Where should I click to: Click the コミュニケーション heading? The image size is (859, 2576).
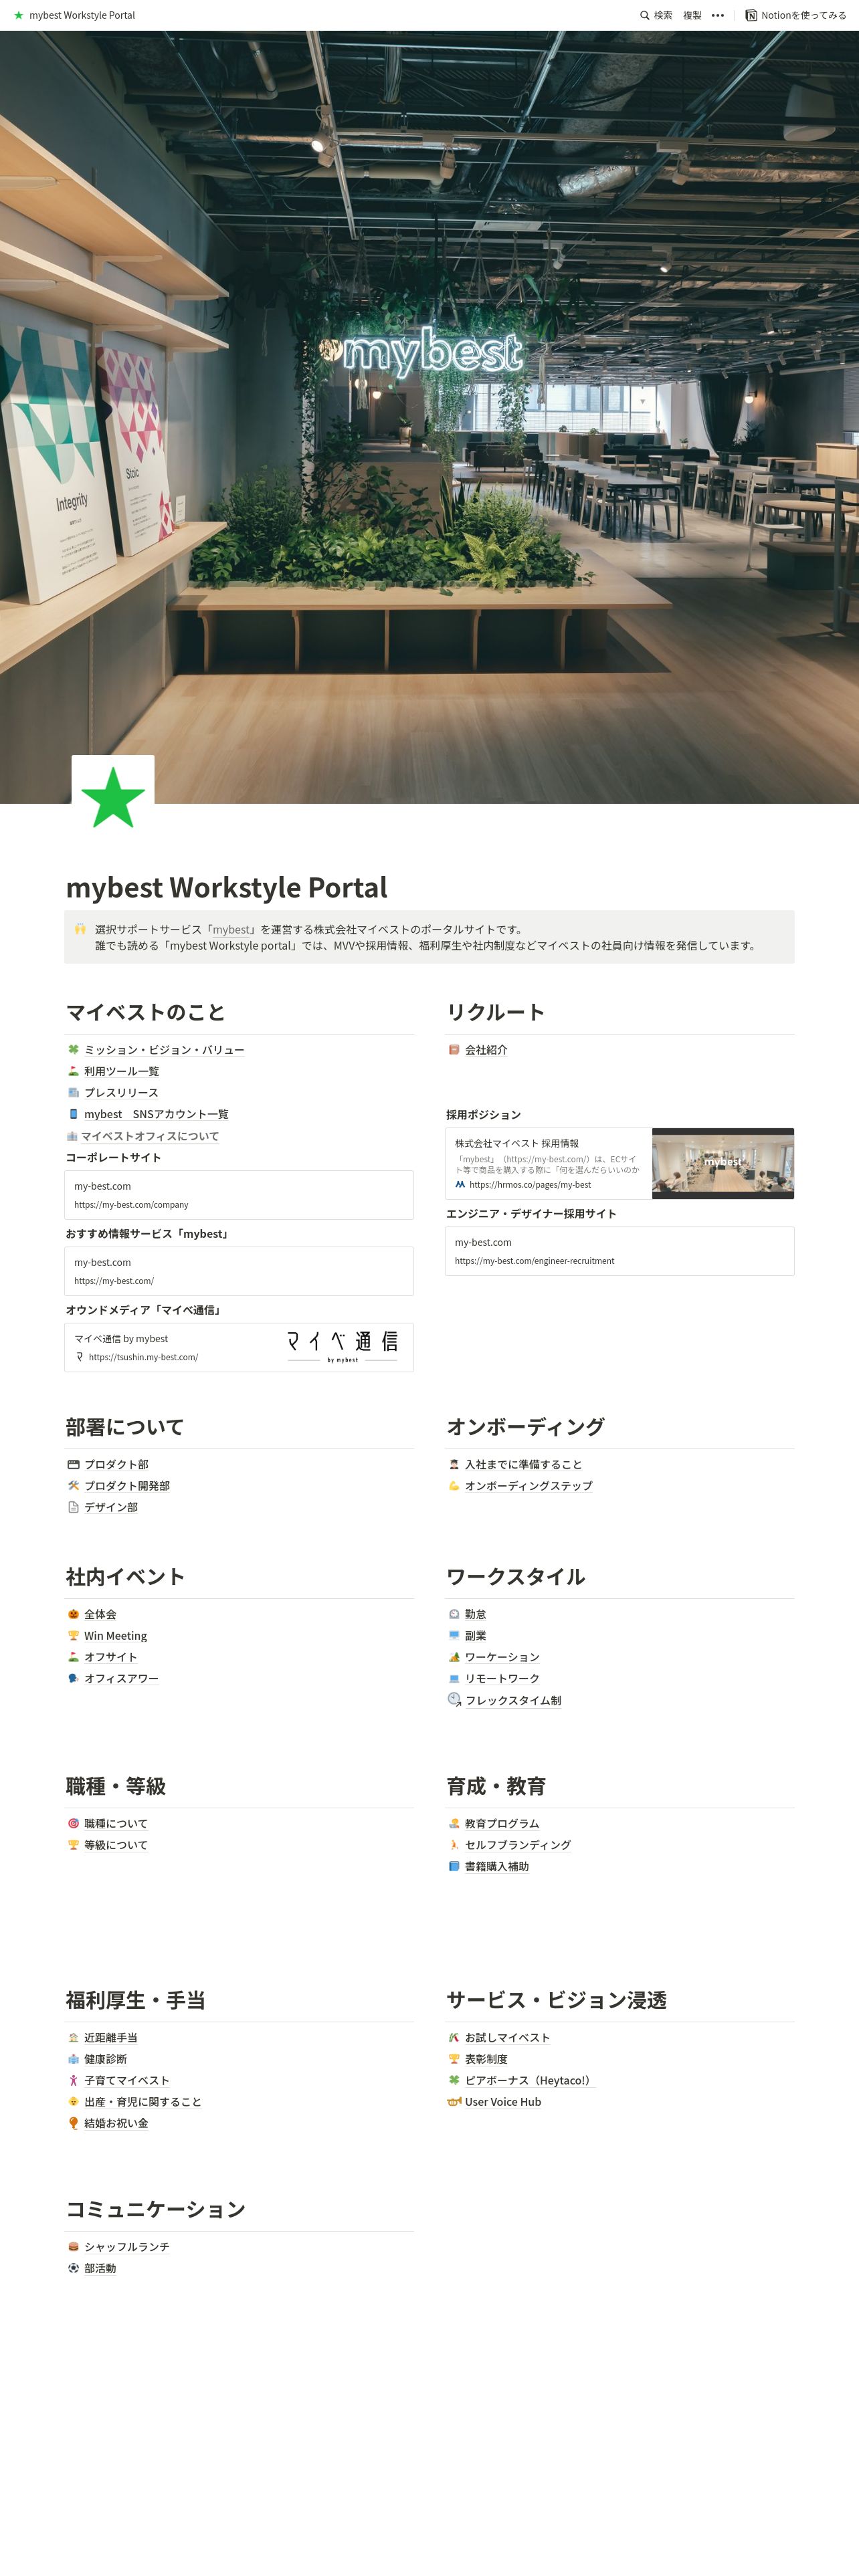pos(156,2209)
